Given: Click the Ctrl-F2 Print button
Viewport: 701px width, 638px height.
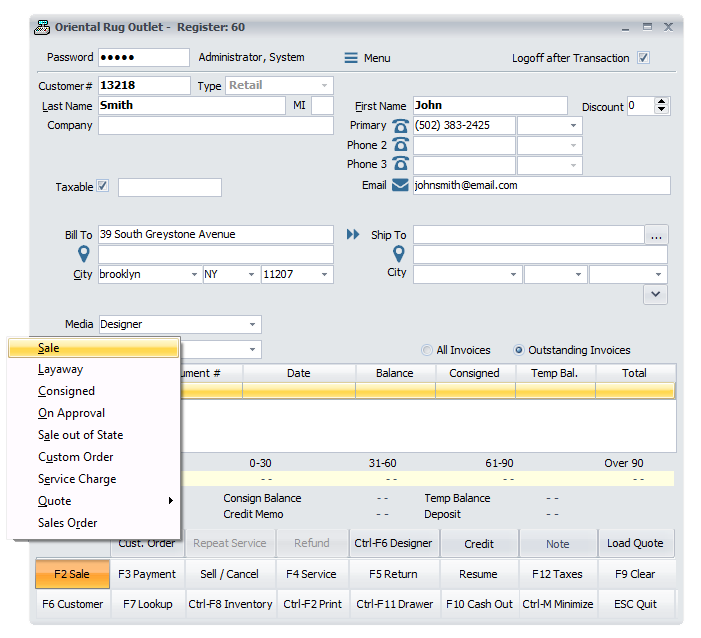Looking at the screenshot, I should click(312, 604).
